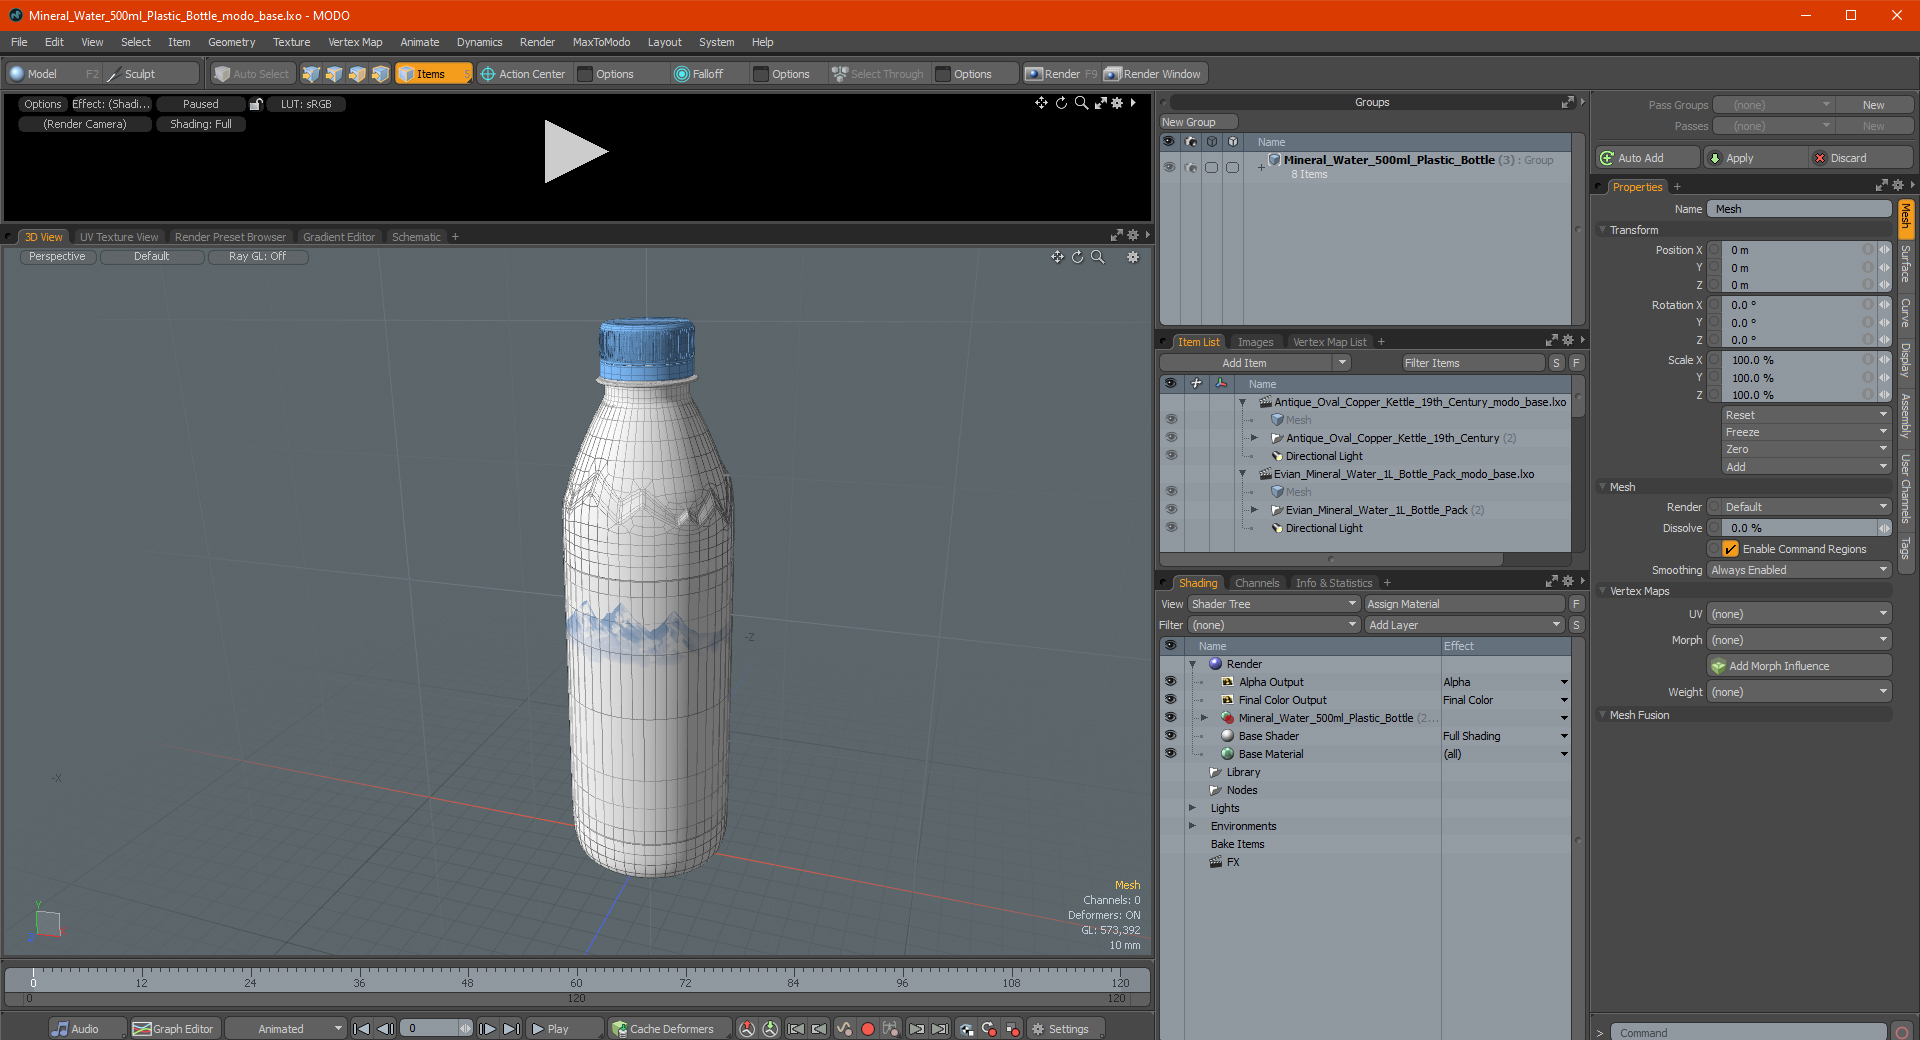Viewport: 1920px width, 1040px height.
Task: Toggle preview lock icon next to Paused
Action: coord(256,104)
